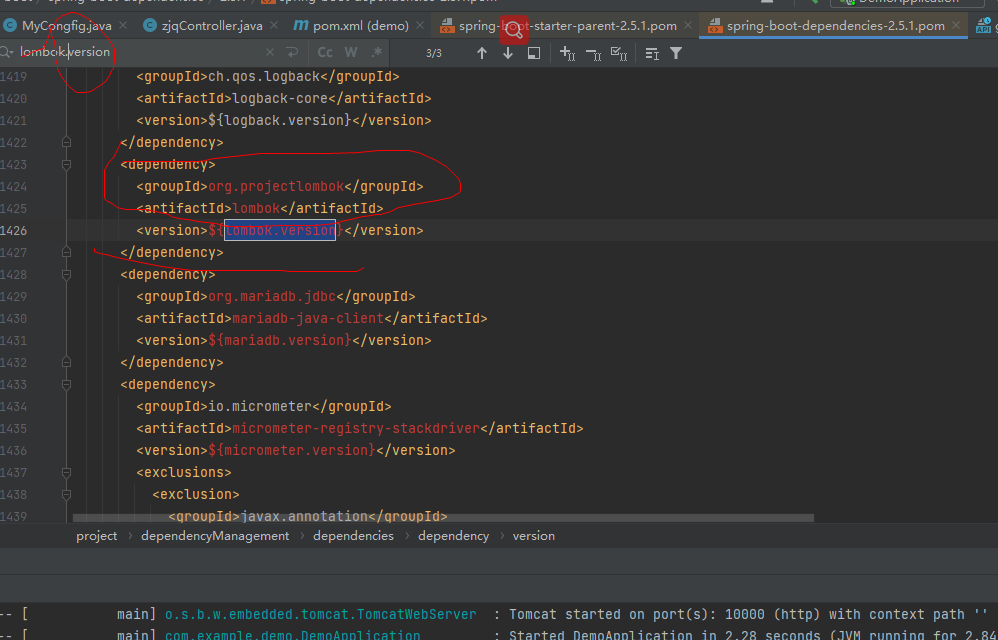The image size is (998, 640).
Task: Select all occurrences icon
Action: [x=619, y=53]
